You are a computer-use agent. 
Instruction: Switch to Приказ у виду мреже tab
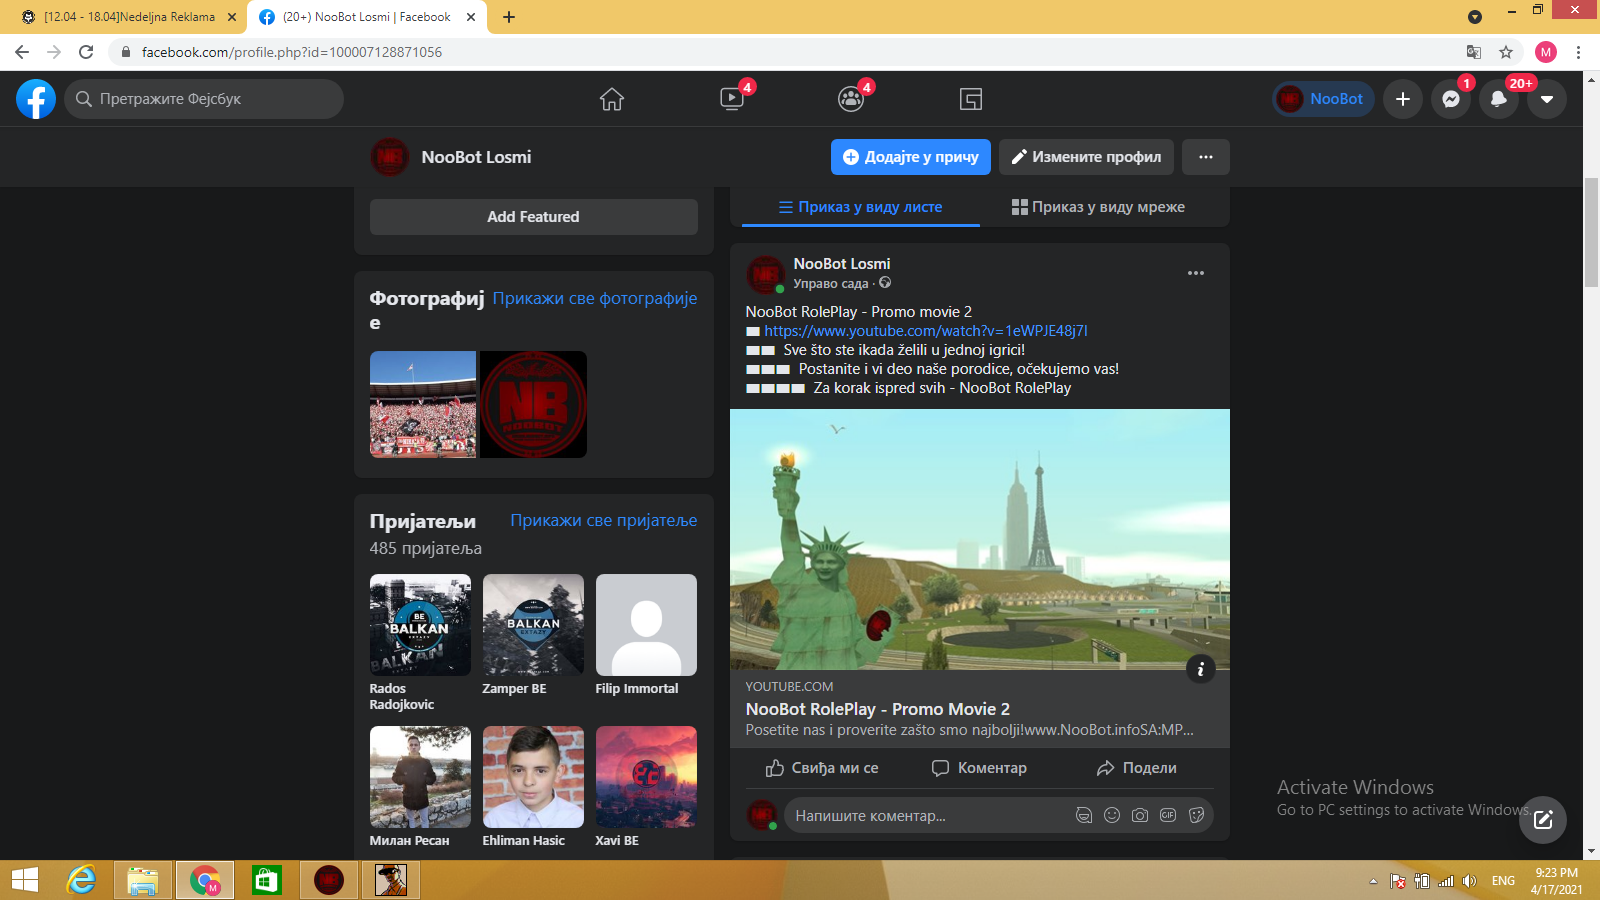(x=1098, y=207)
